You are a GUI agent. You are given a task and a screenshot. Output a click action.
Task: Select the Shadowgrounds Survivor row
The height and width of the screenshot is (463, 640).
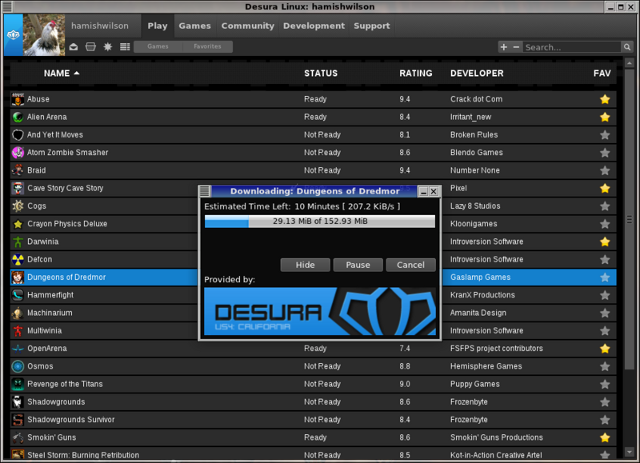[313, 420]
